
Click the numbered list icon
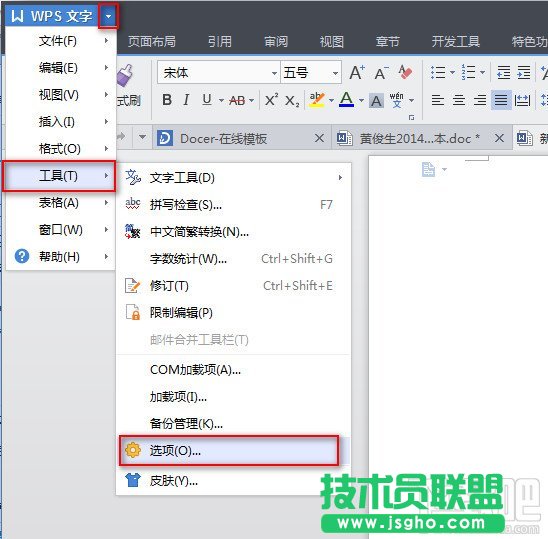(468, 72)
